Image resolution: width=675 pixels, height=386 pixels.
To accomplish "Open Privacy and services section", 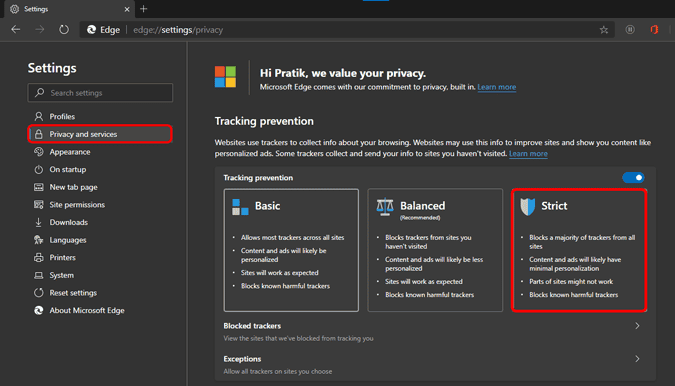I will tap(100, 134).
